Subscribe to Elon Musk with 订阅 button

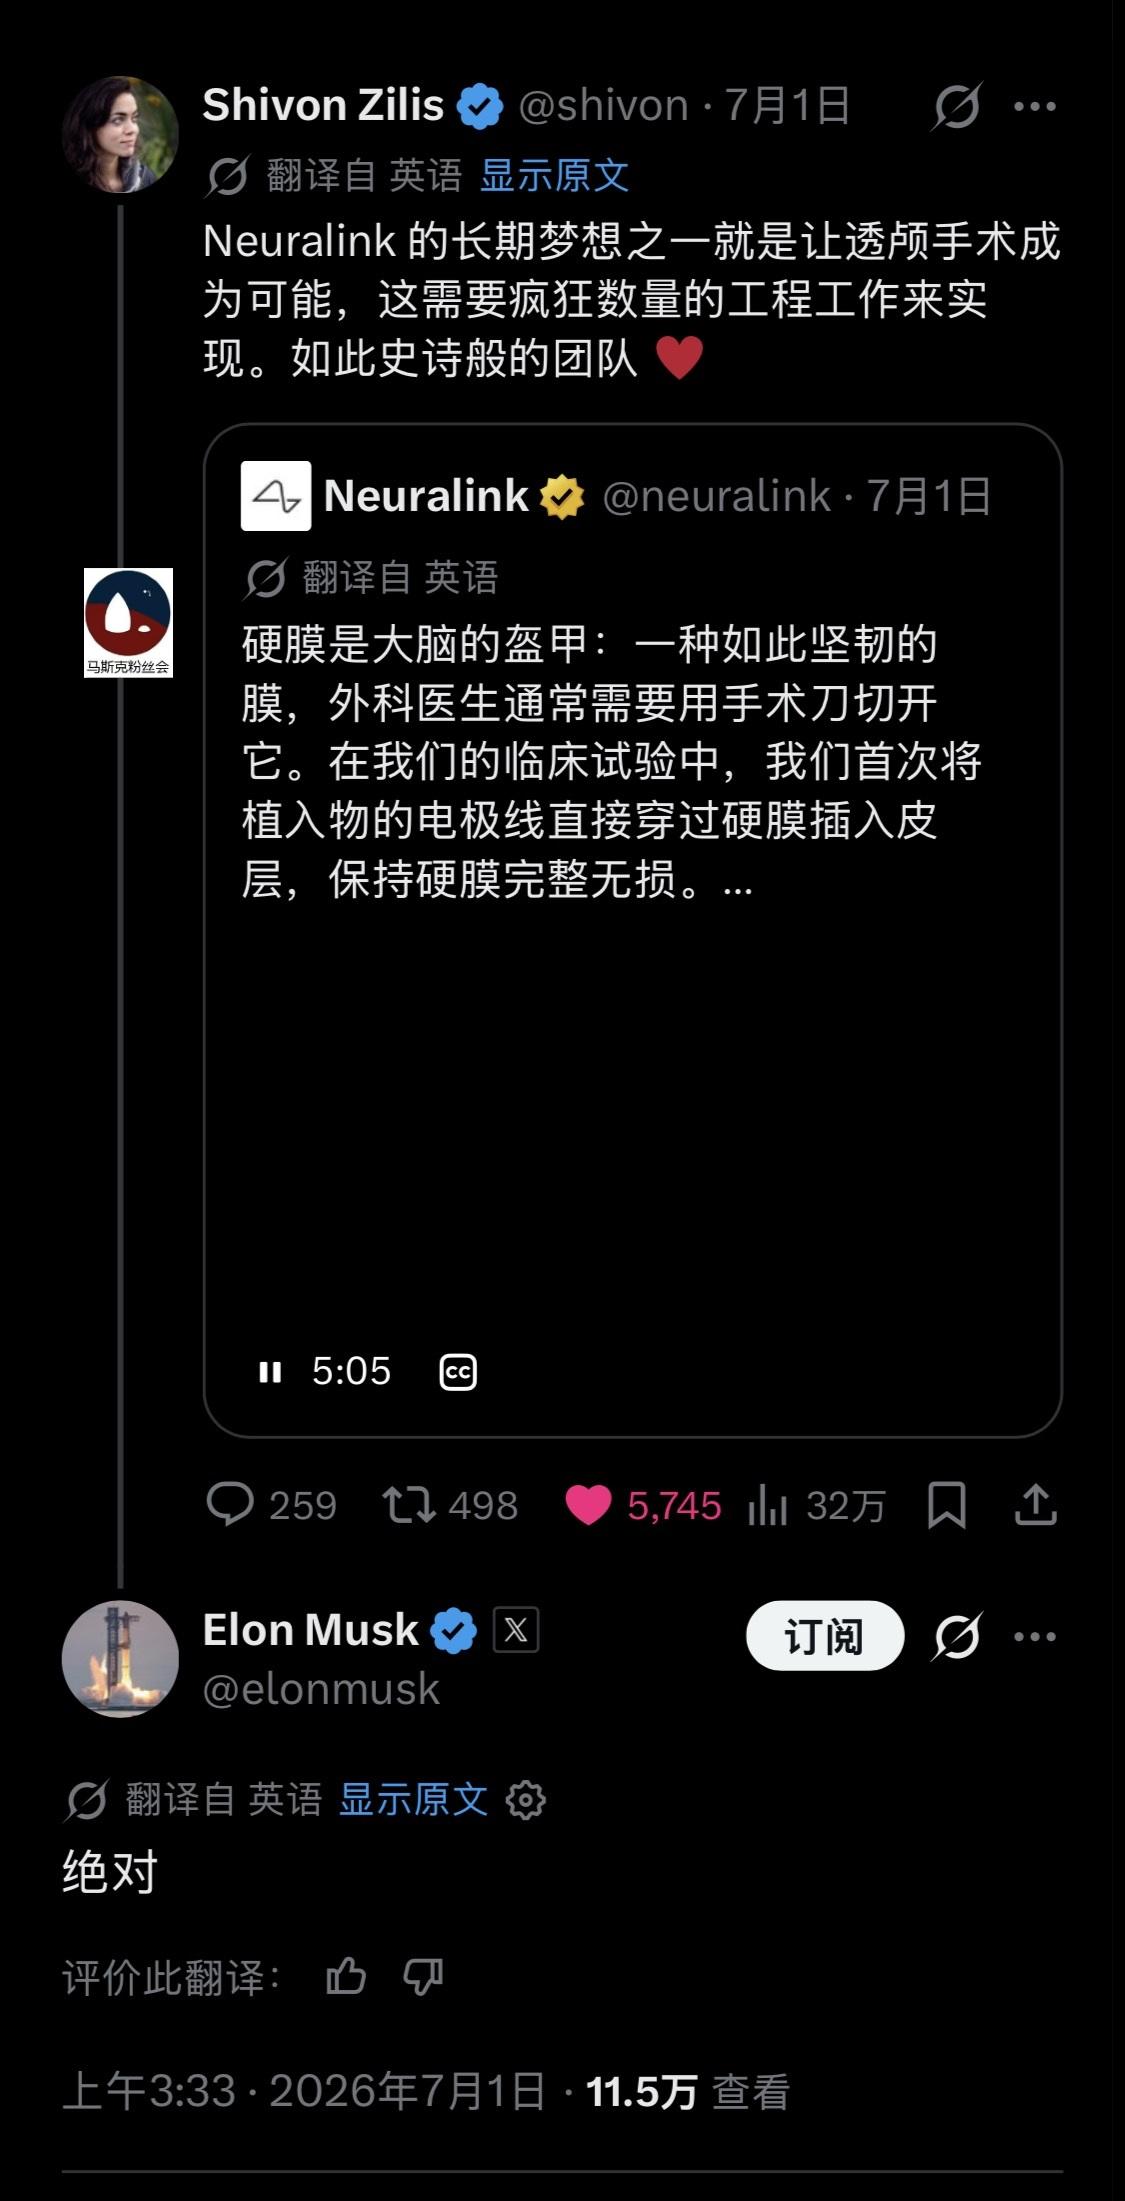coord(825,1636)
